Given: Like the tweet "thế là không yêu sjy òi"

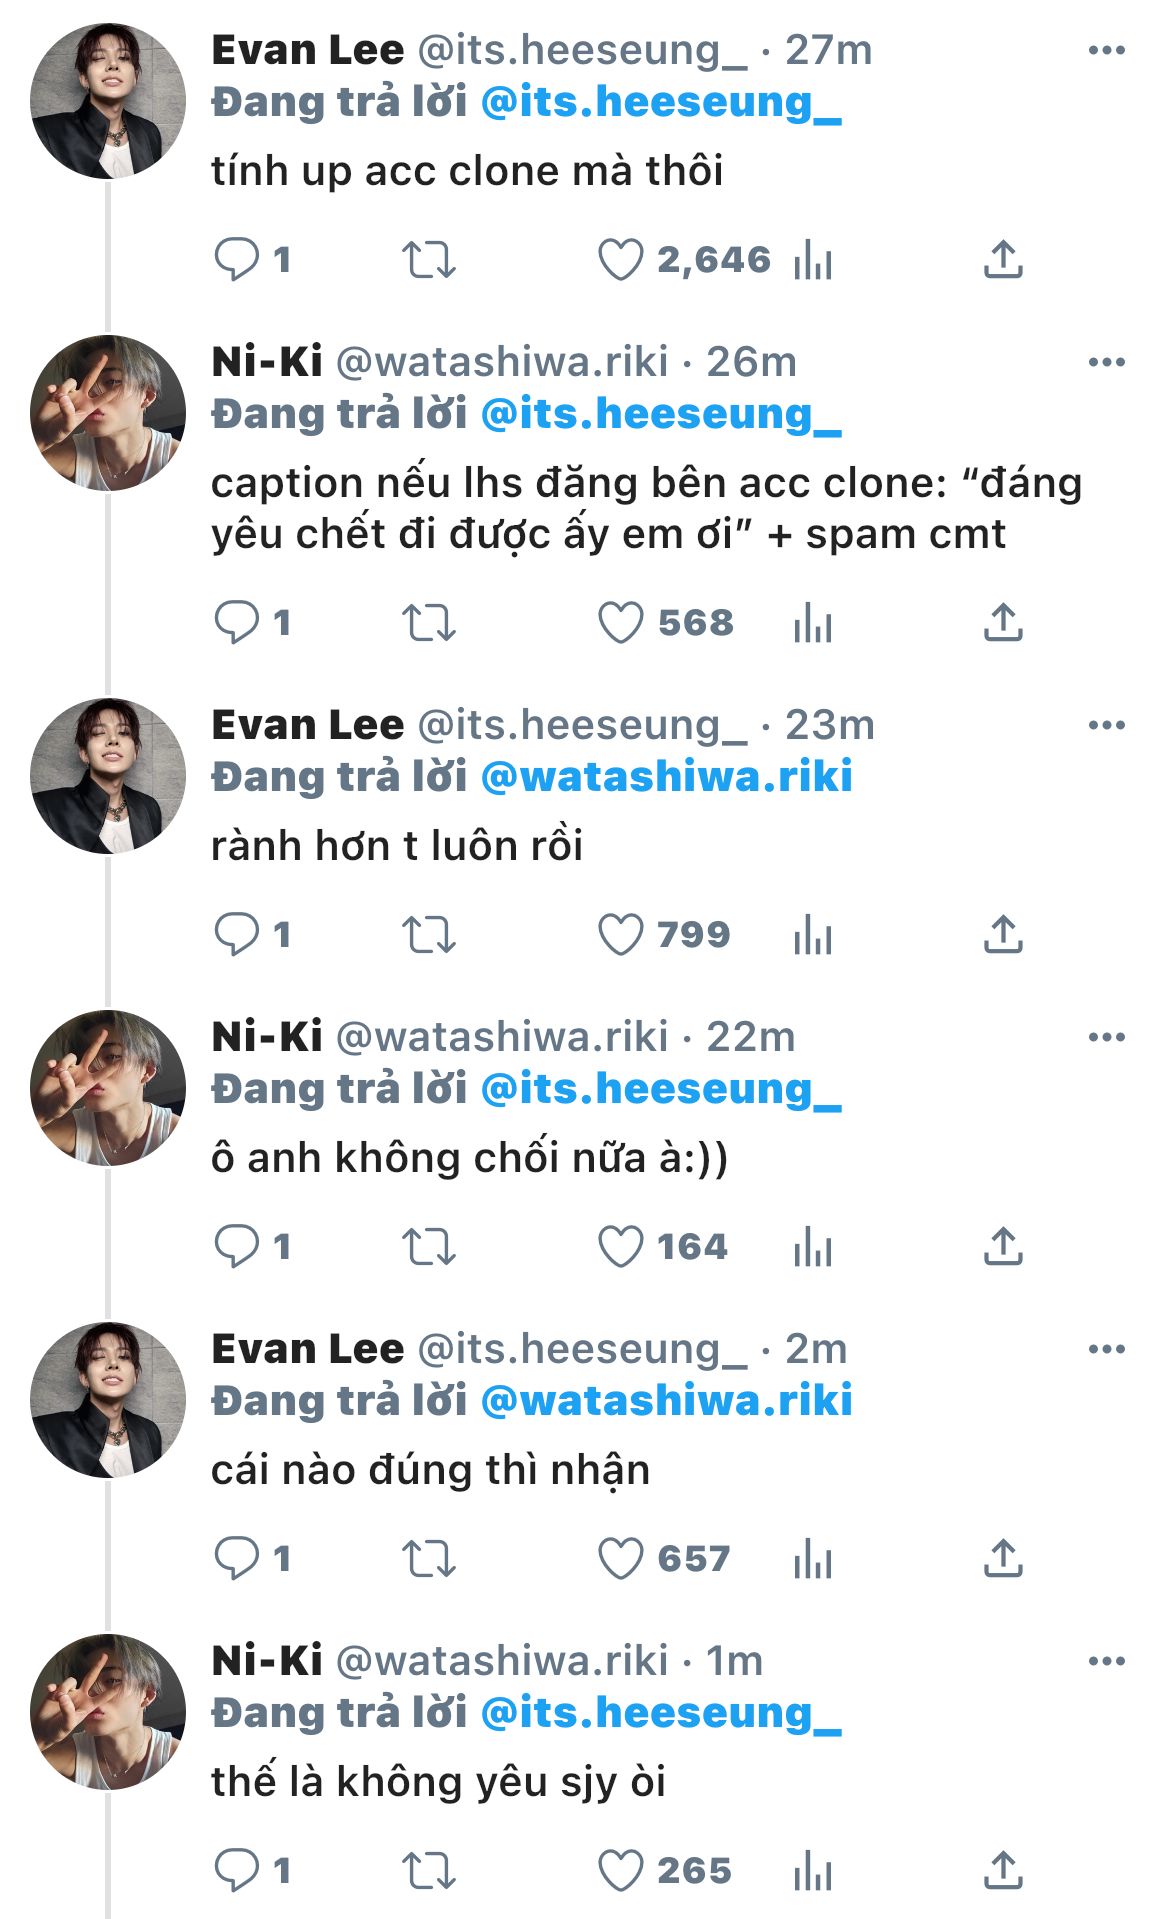Looking at the screenshot, I should (620, 1871).
